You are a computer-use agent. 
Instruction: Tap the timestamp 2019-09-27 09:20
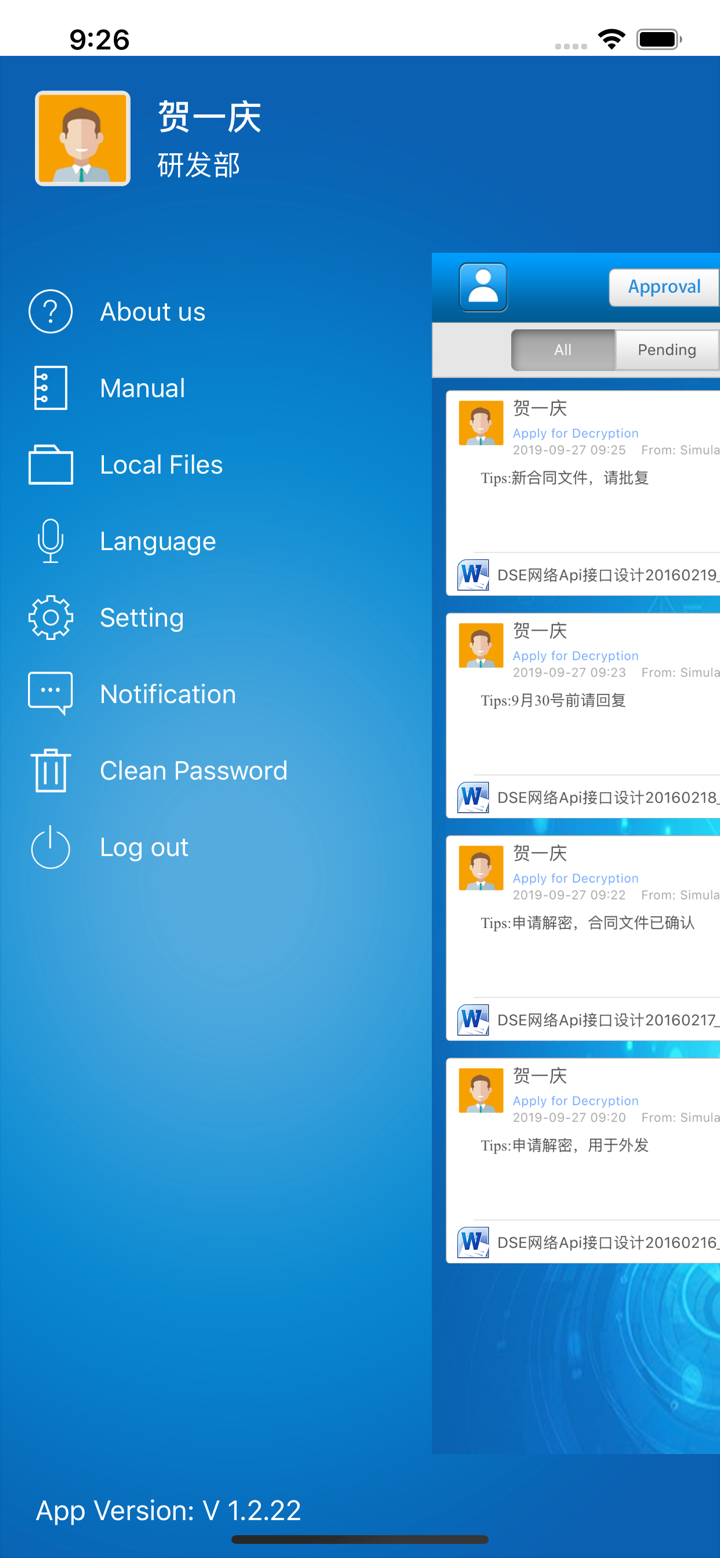pyautogui.click(x=570, y=1118)
